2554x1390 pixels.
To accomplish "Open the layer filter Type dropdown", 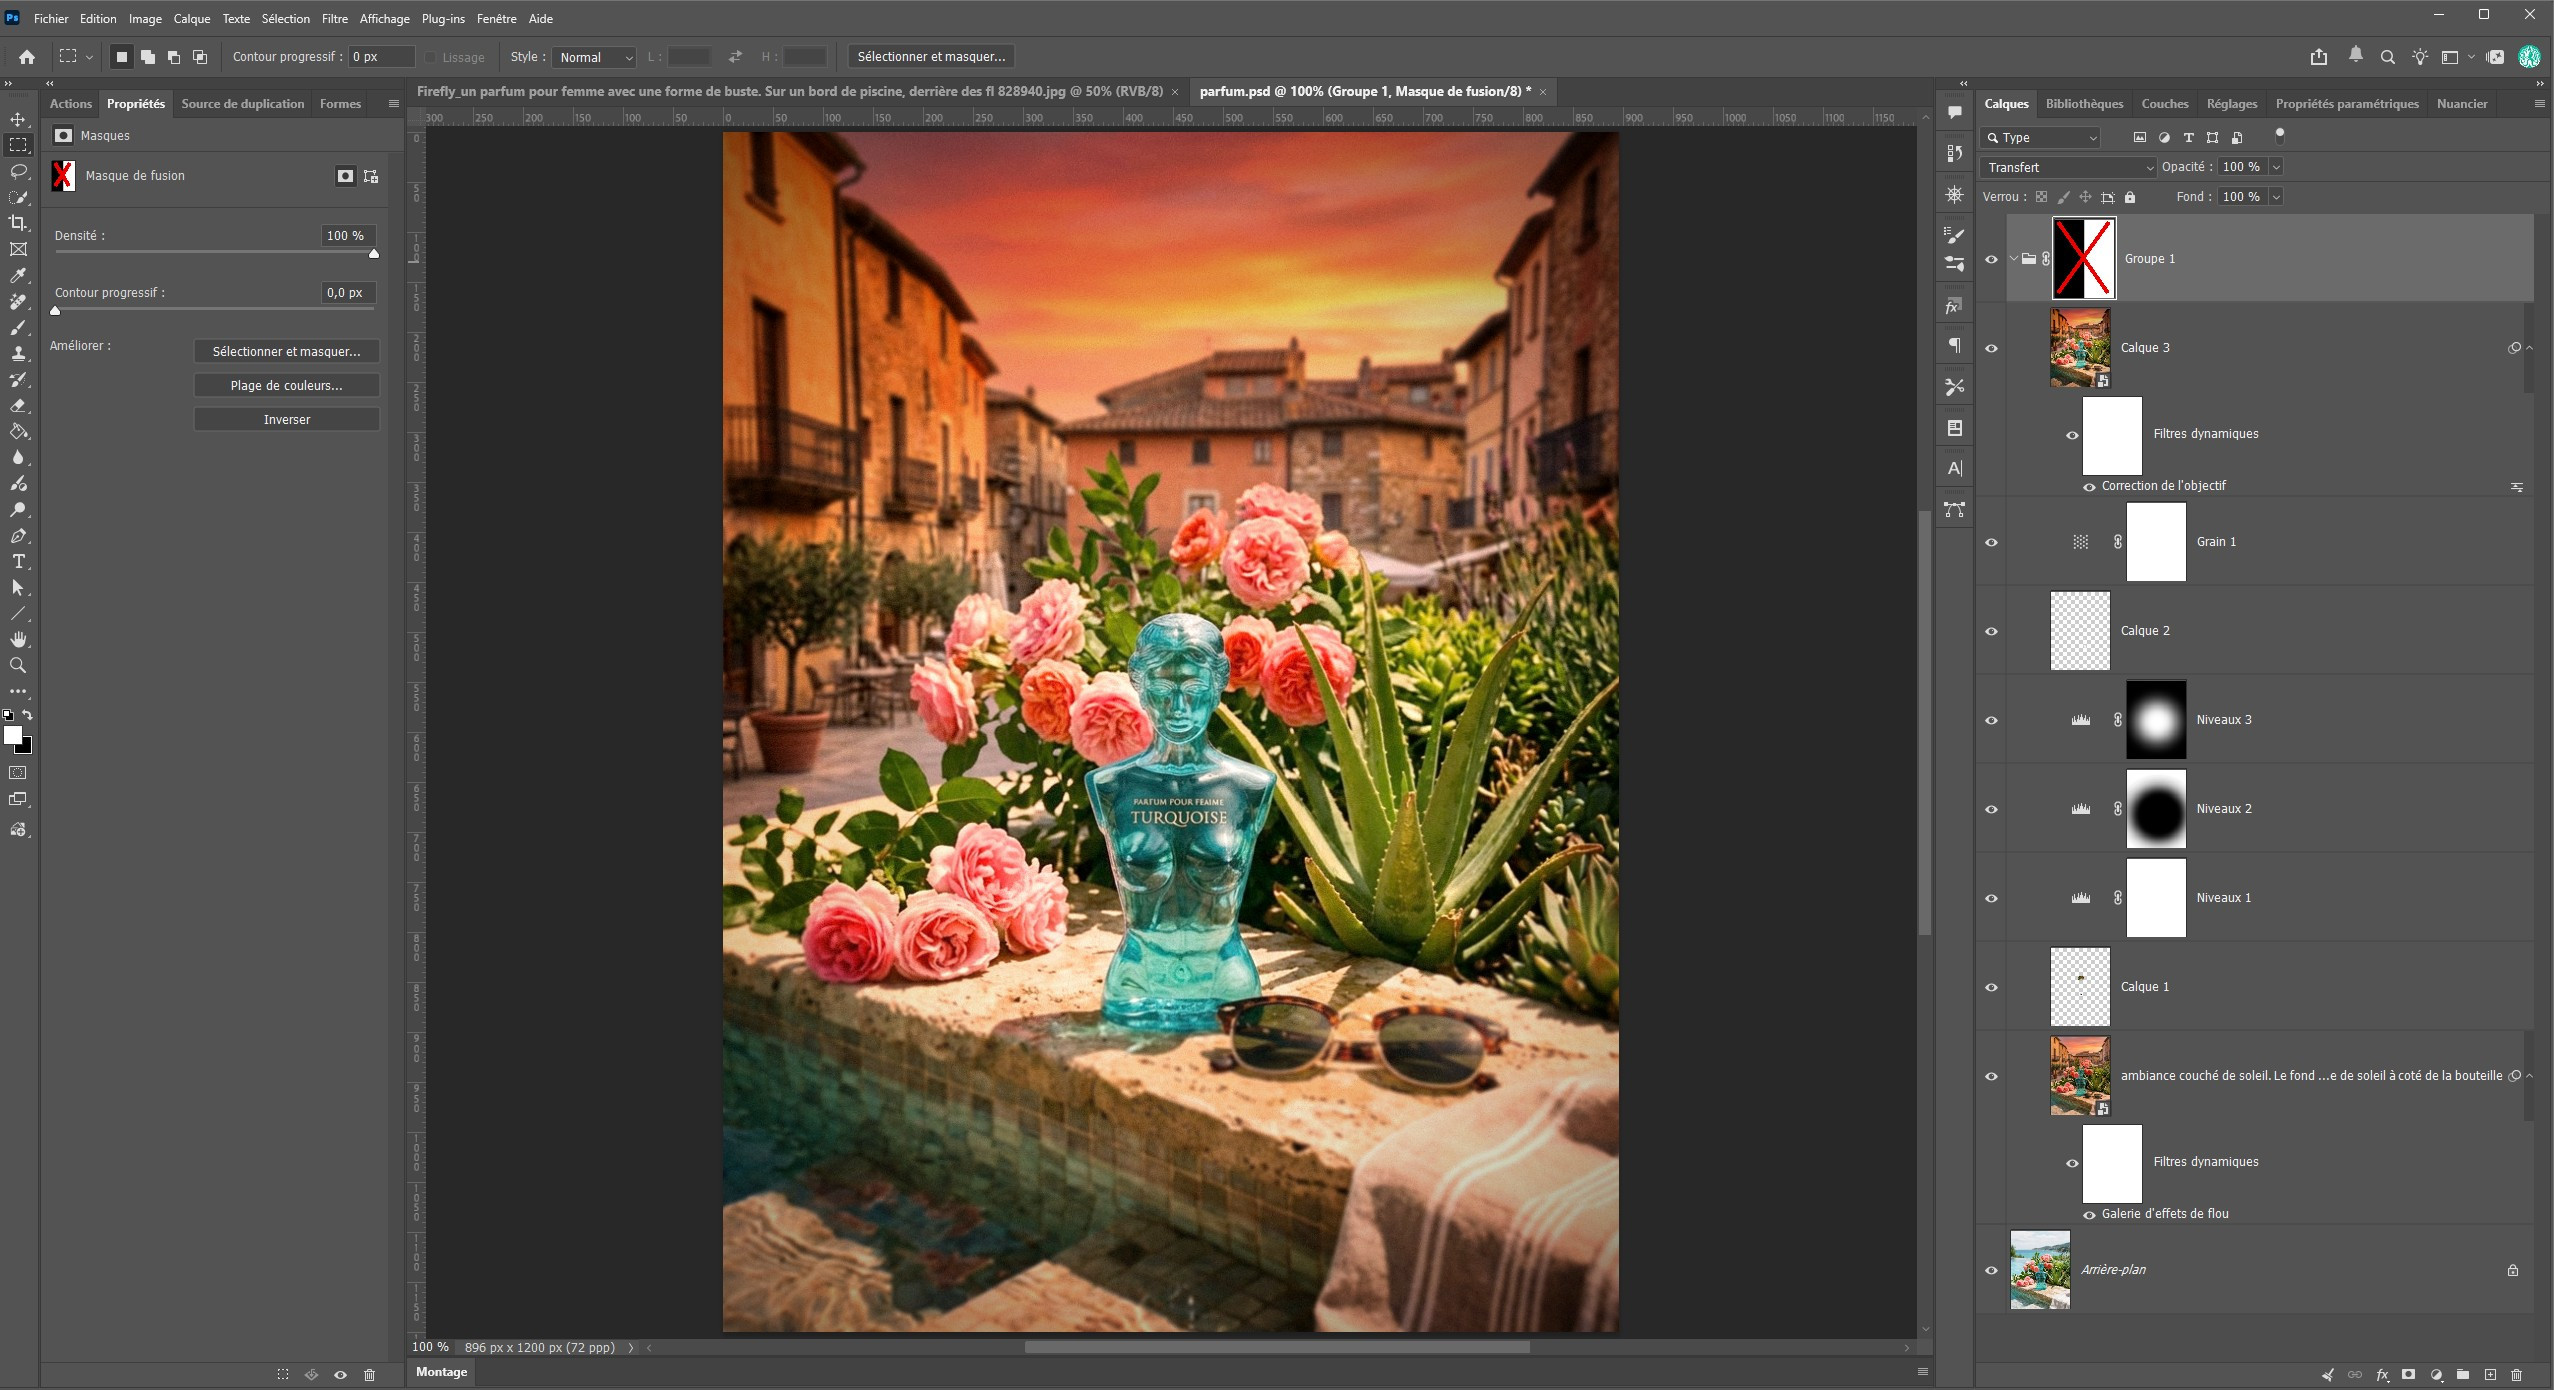I will 2041,137.
